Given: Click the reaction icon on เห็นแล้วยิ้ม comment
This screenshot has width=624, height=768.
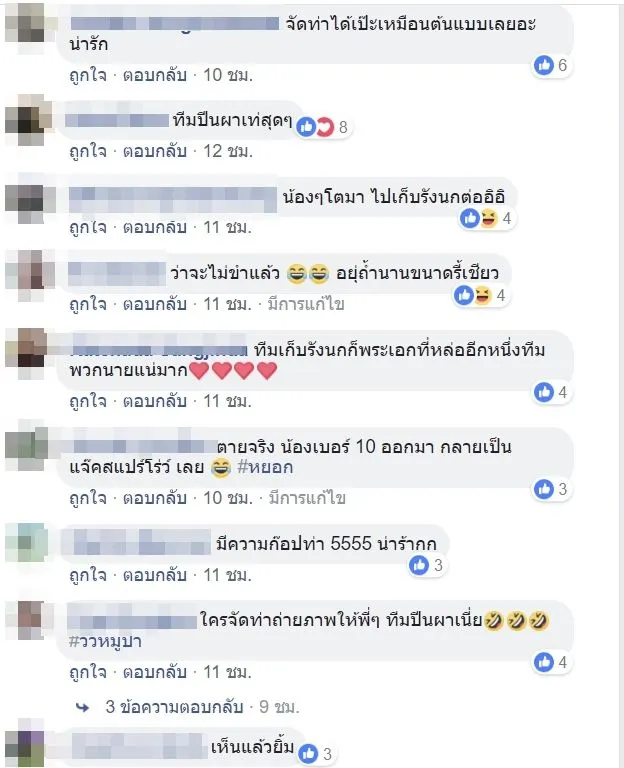Looking at the screenshot, I should [x=309, y=753].
